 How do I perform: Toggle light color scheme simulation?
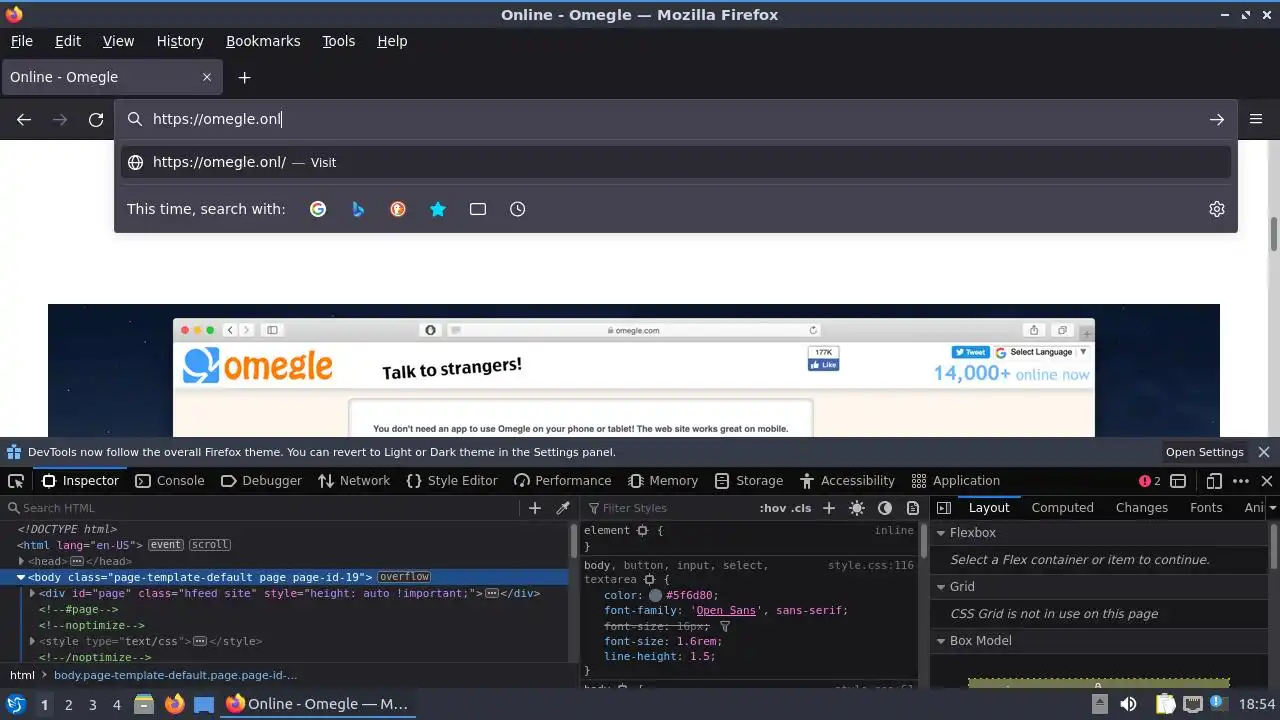point(857,508)
